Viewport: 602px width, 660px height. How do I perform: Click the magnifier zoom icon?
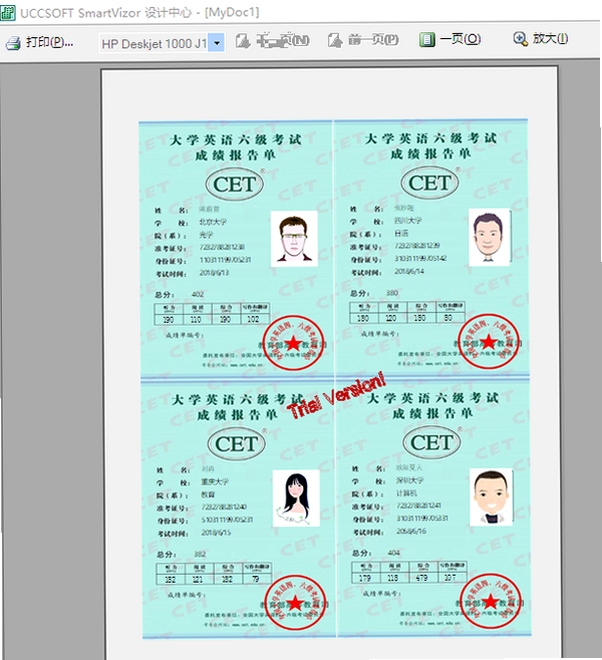click(x=520, y=39)
